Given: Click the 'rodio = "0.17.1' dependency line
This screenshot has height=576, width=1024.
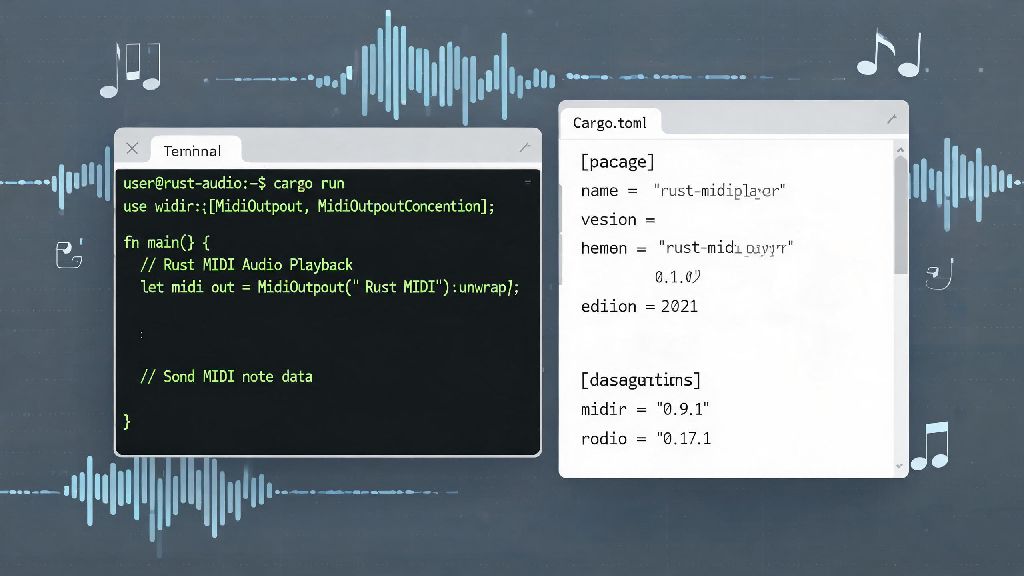Looking at the screenshot, I should point(646,438).
